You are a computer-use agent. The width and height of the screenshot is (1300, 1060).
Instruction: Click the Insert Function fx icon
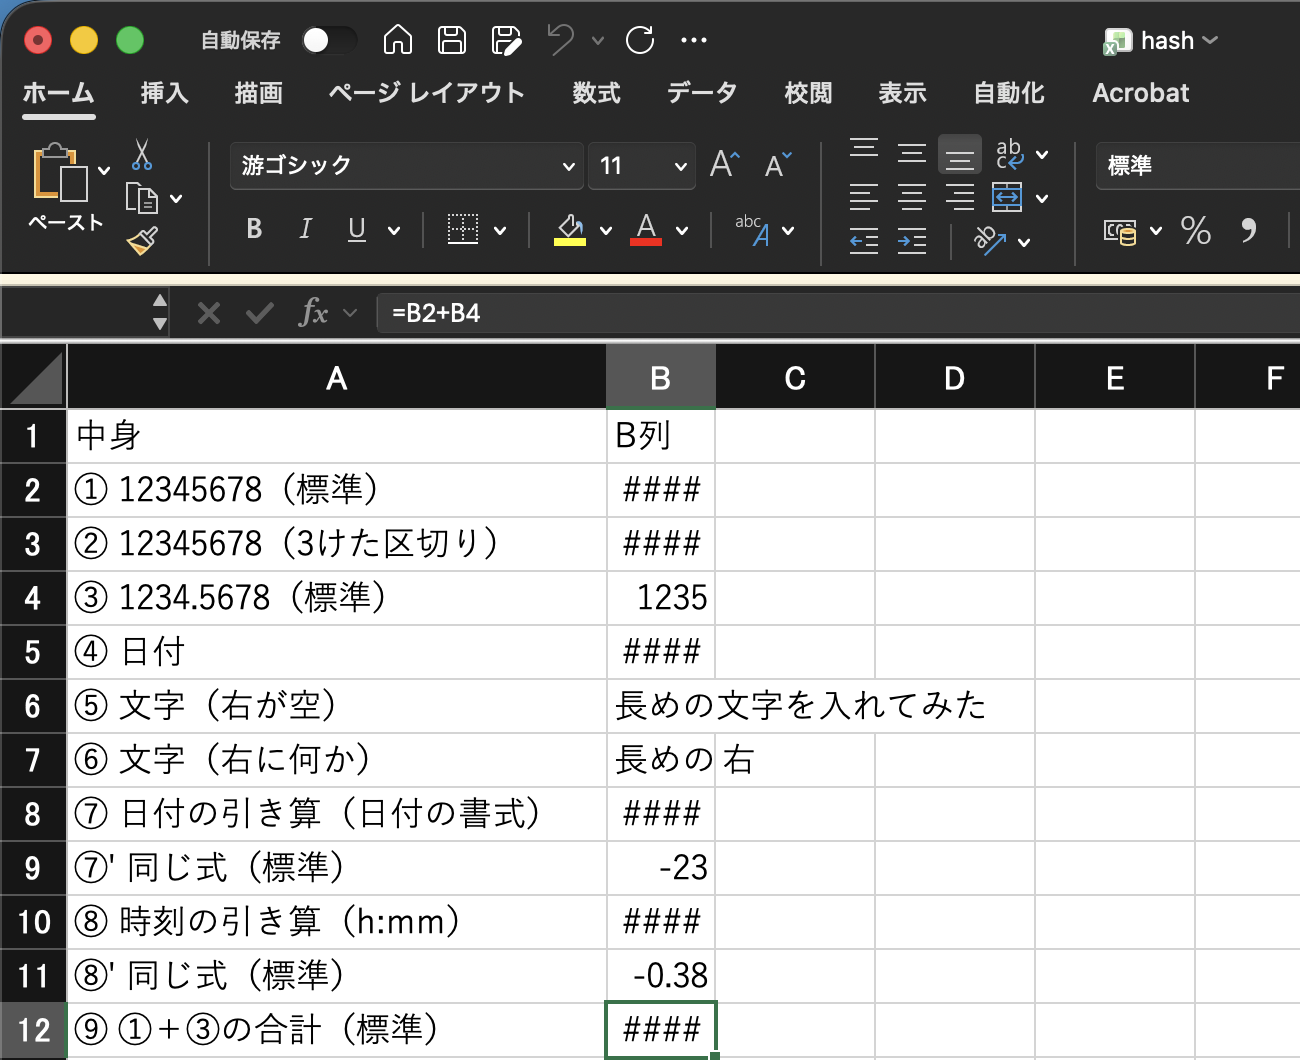tap(314, 313)
